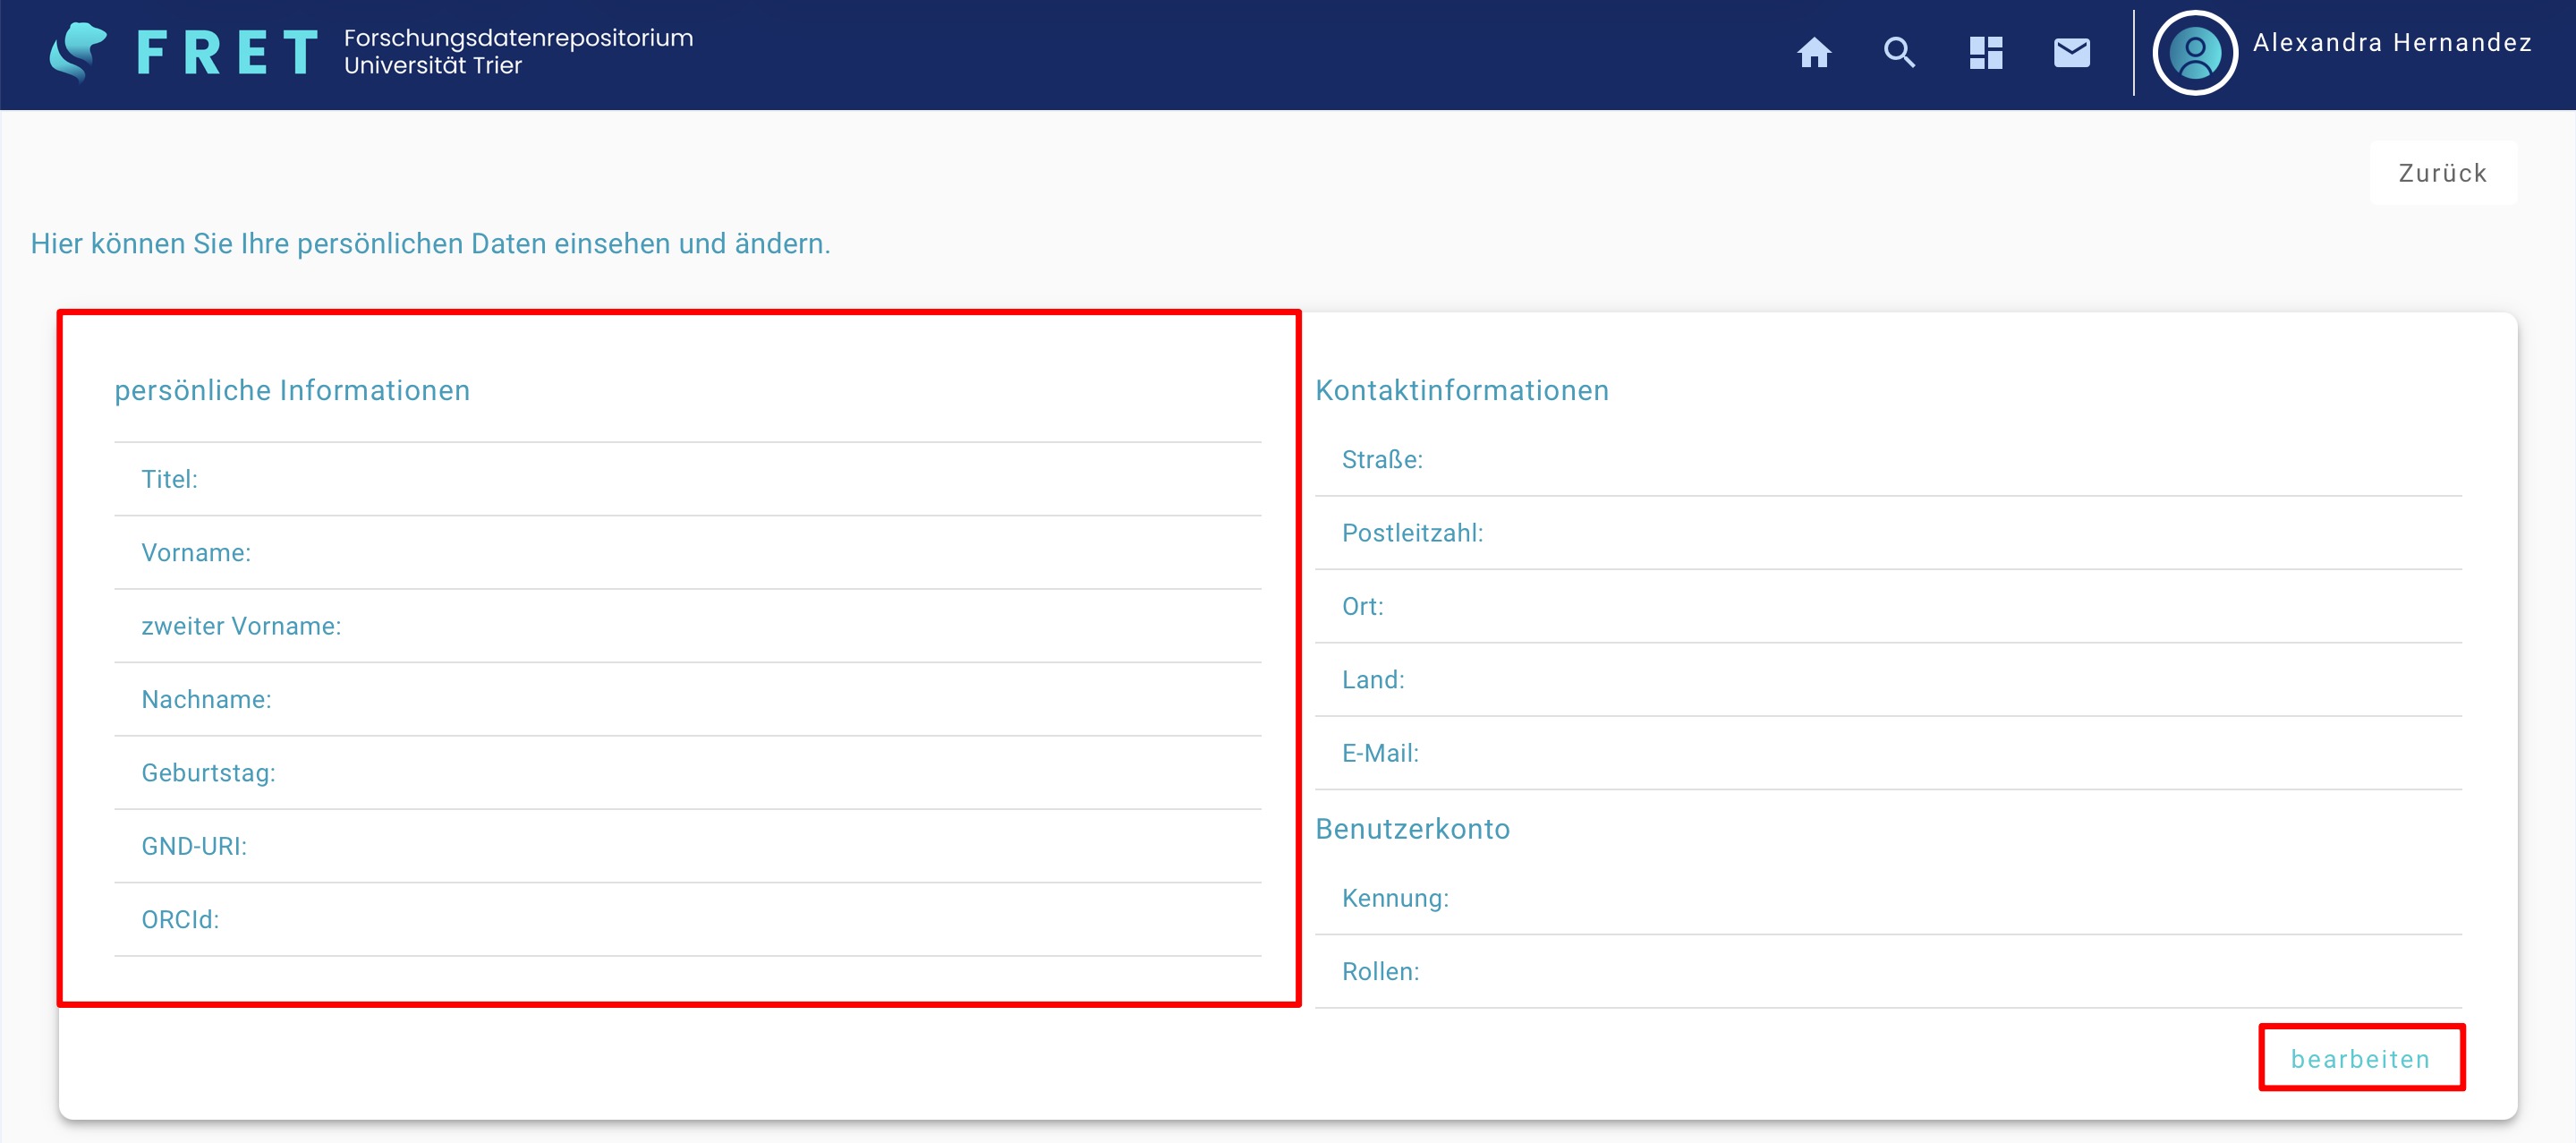This screenshot has width=2576, height=1143.
Task: Click the FRET bird logo
Action: [78, 52]
